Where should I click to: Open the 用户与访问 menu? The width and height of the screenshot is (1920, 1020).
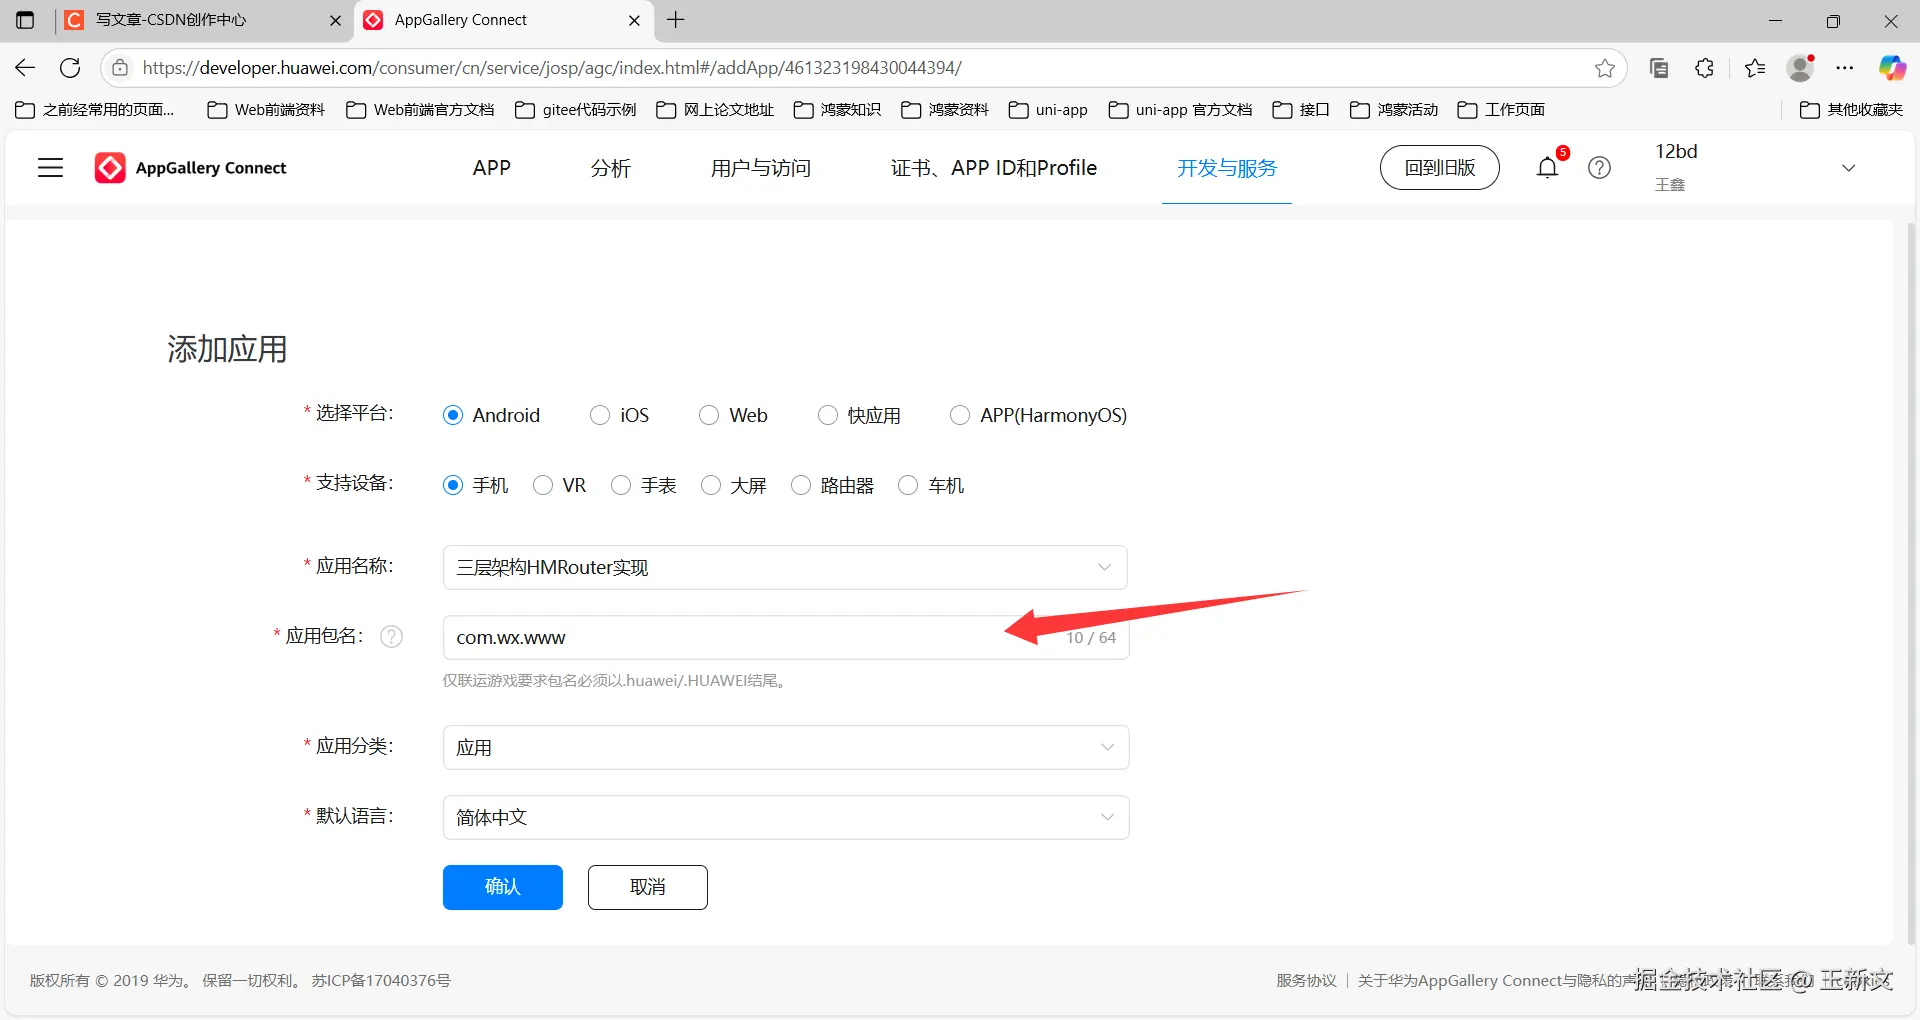point(761,168)
